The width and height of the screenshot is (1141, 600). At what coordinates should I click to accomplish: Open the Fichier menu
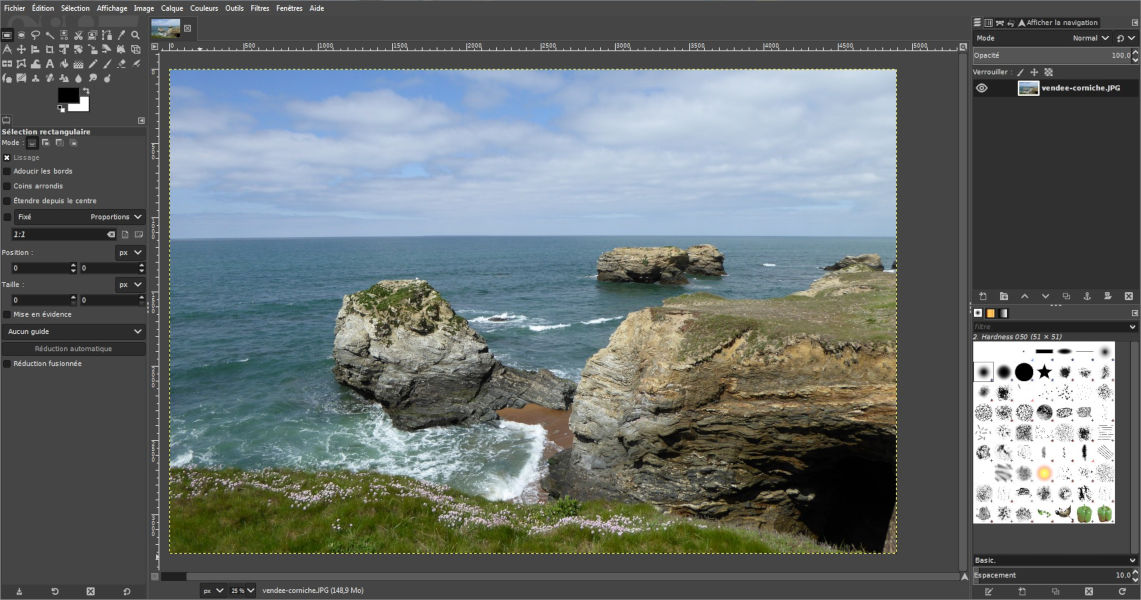click(x=15, y=8)
